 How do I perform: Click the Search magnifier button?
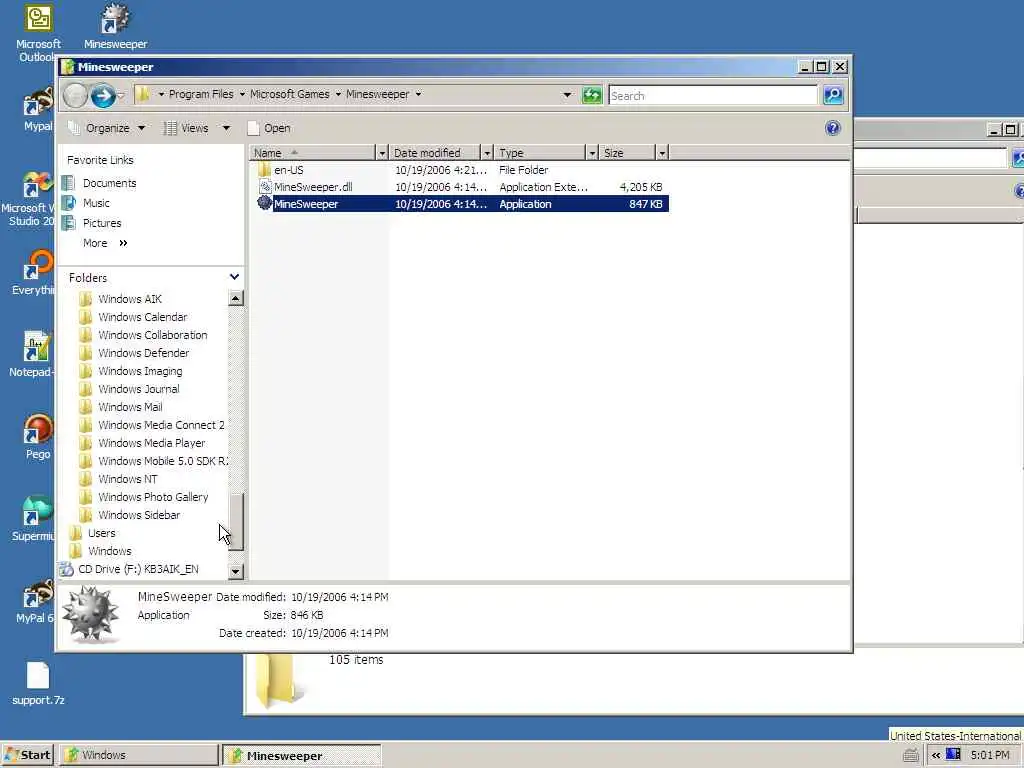click(833, 95)
